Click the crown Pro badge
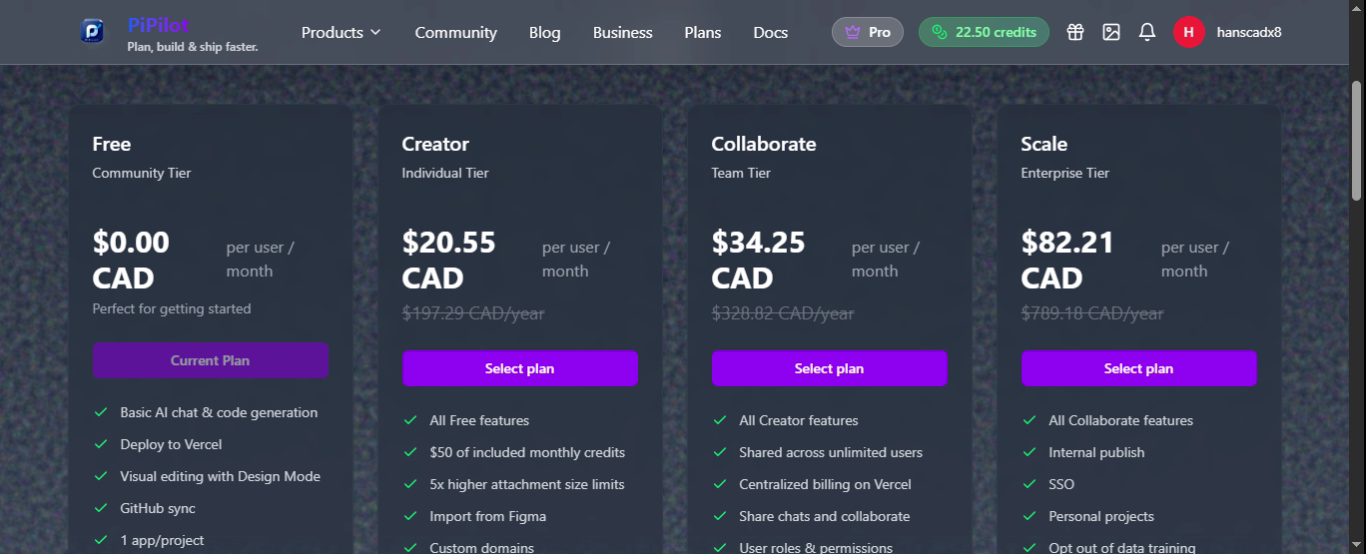Image resolution: width=1366 pixels, height=554 pixels. [867, 32]
